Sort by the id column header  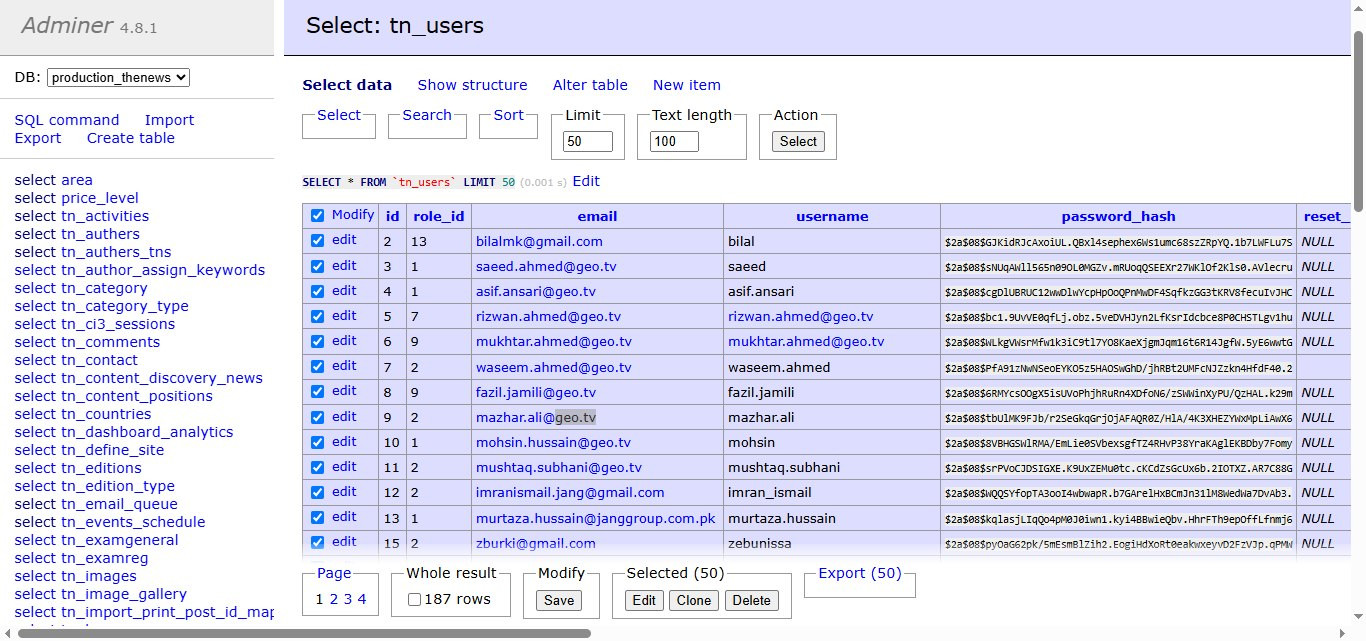[x=393, y=216]
